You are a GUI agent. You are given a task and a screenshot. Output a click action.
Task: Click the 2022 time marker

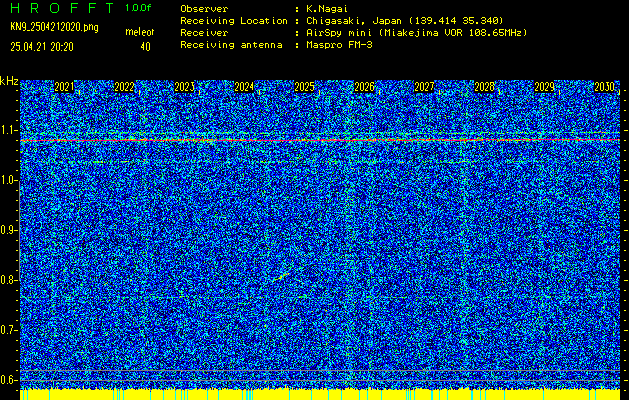click(124, 87)
